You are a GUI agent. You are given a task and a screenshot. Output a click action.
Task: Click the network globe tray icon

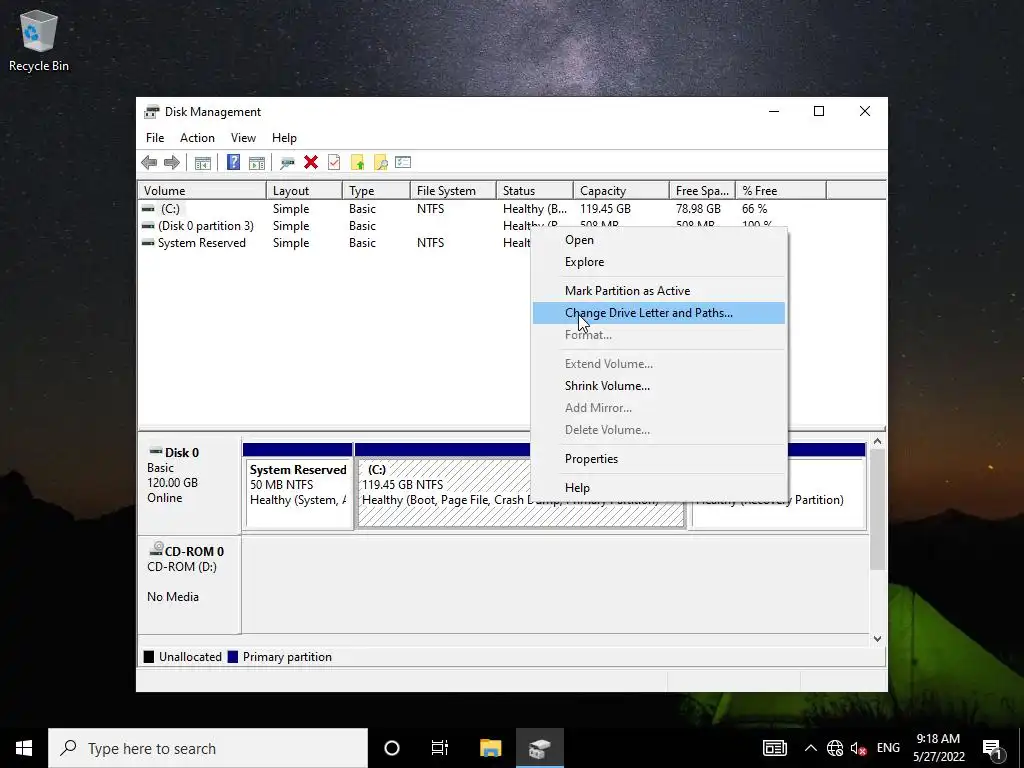[x=835, y=748]
